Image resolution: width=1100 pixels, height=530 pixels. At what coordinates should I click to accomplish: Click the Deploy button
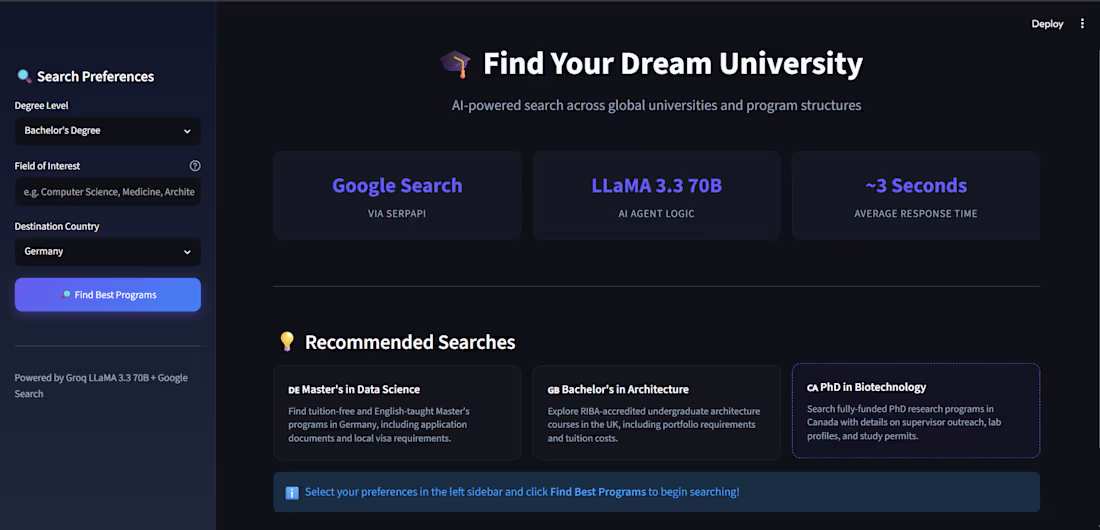tap(1047, 24)
